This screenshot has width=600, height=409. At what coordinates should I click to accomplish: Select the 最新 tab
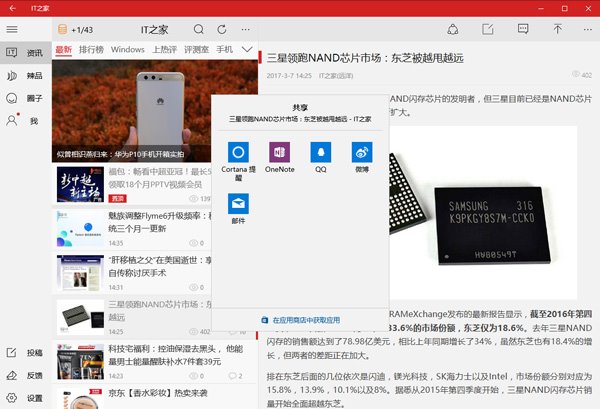click(x=64, y=50)
